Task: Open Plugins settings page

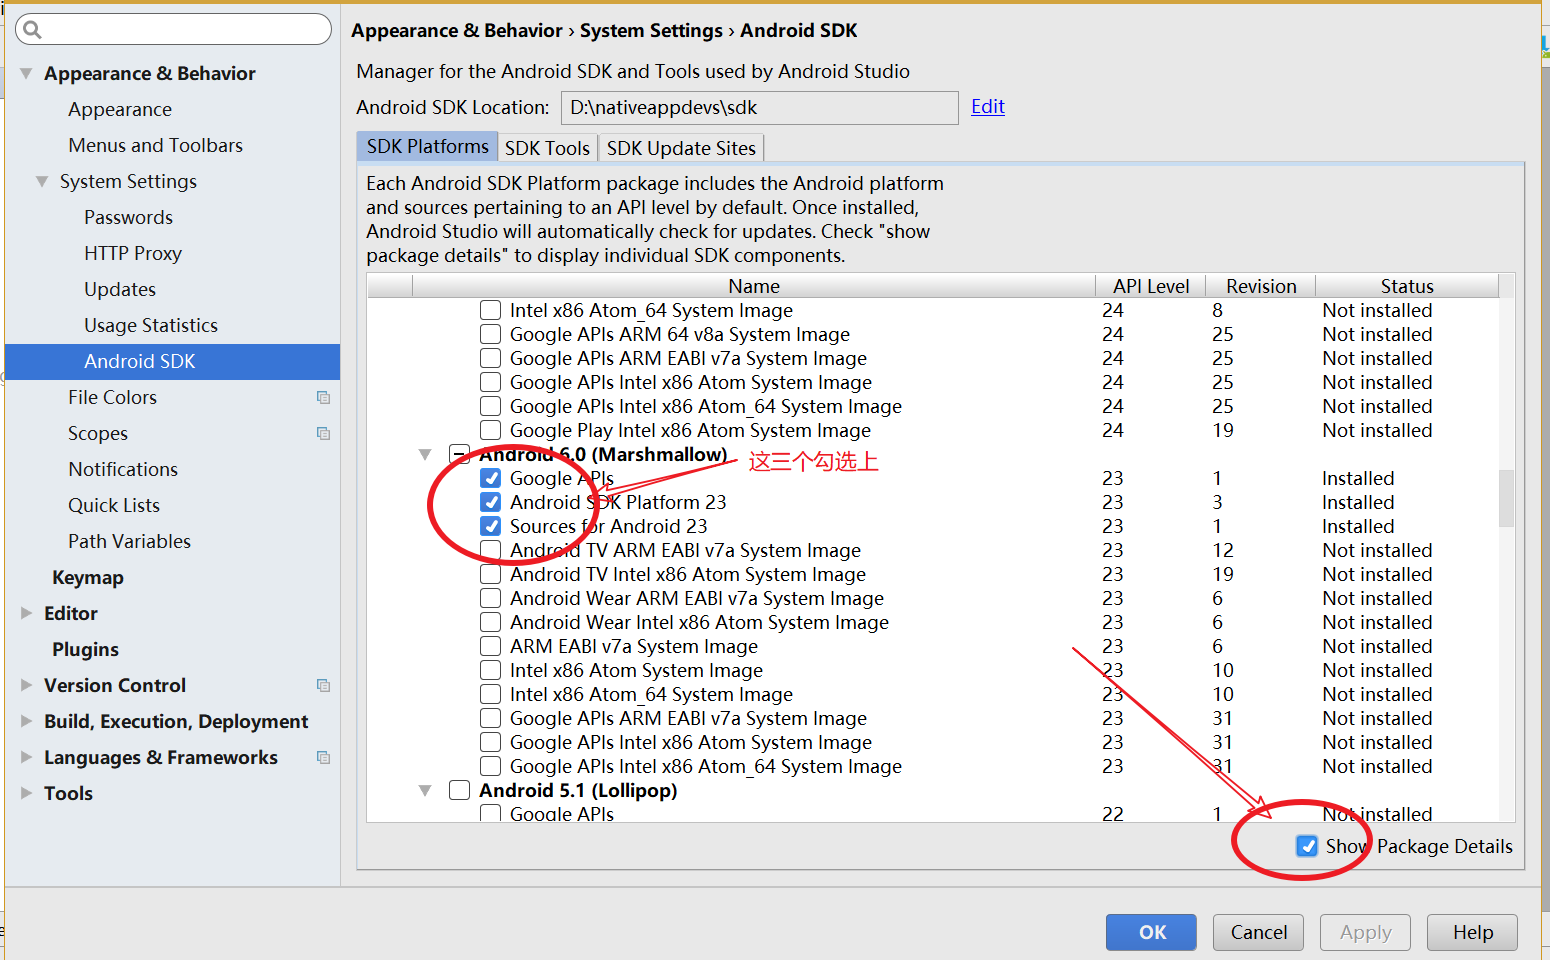Action: (x=85, y=649)
